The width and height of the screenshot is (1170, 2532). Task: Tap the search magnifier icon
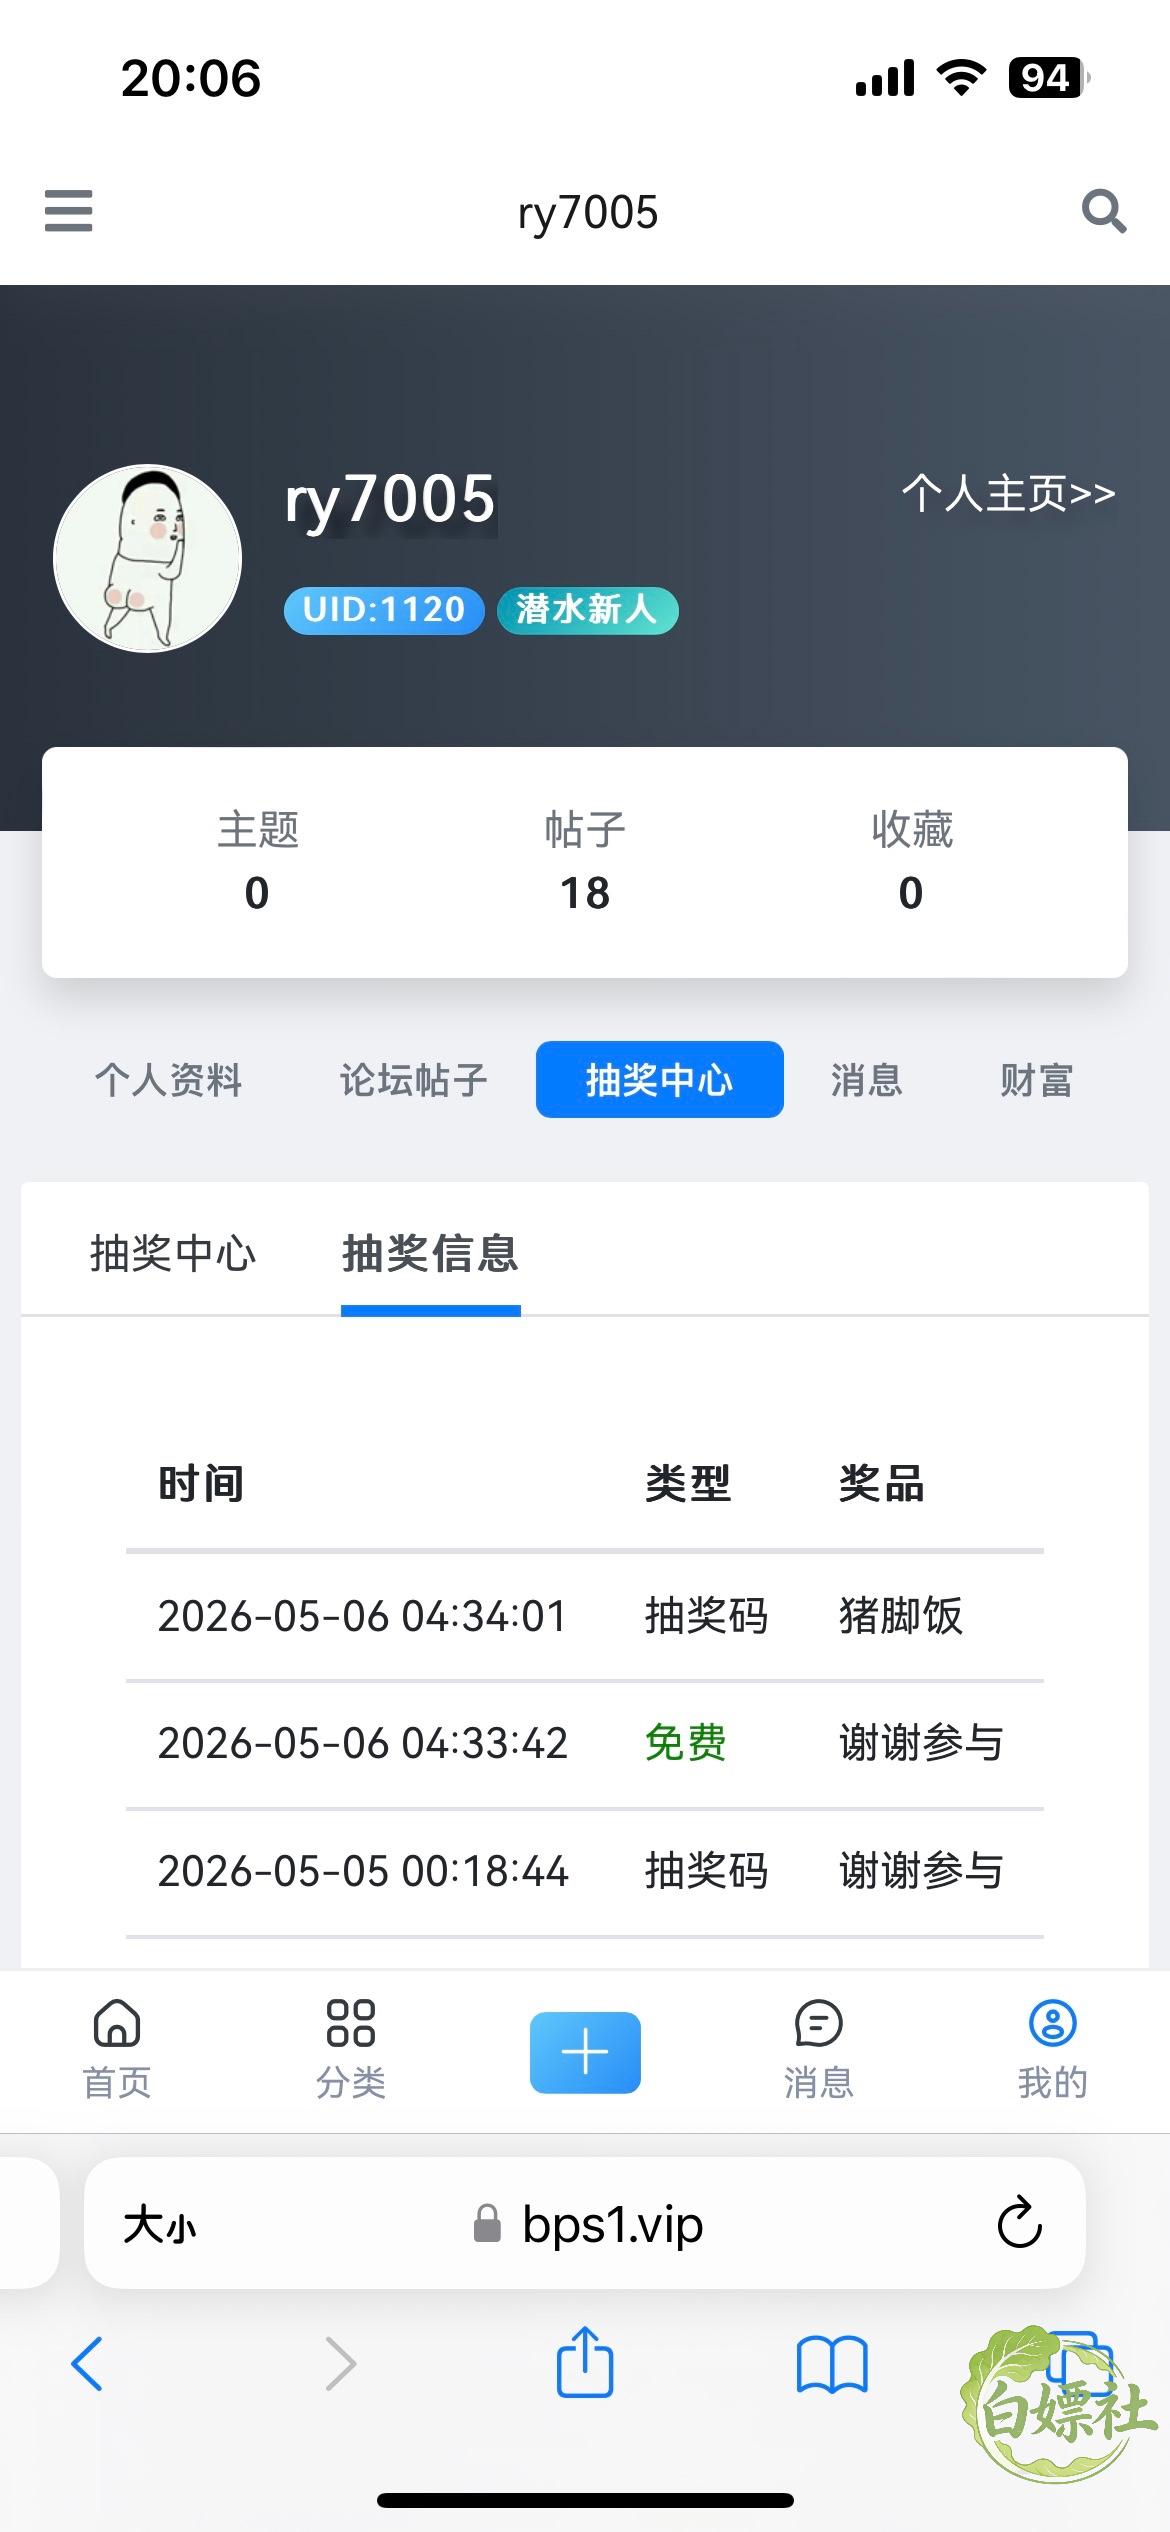click(1104, 211)
